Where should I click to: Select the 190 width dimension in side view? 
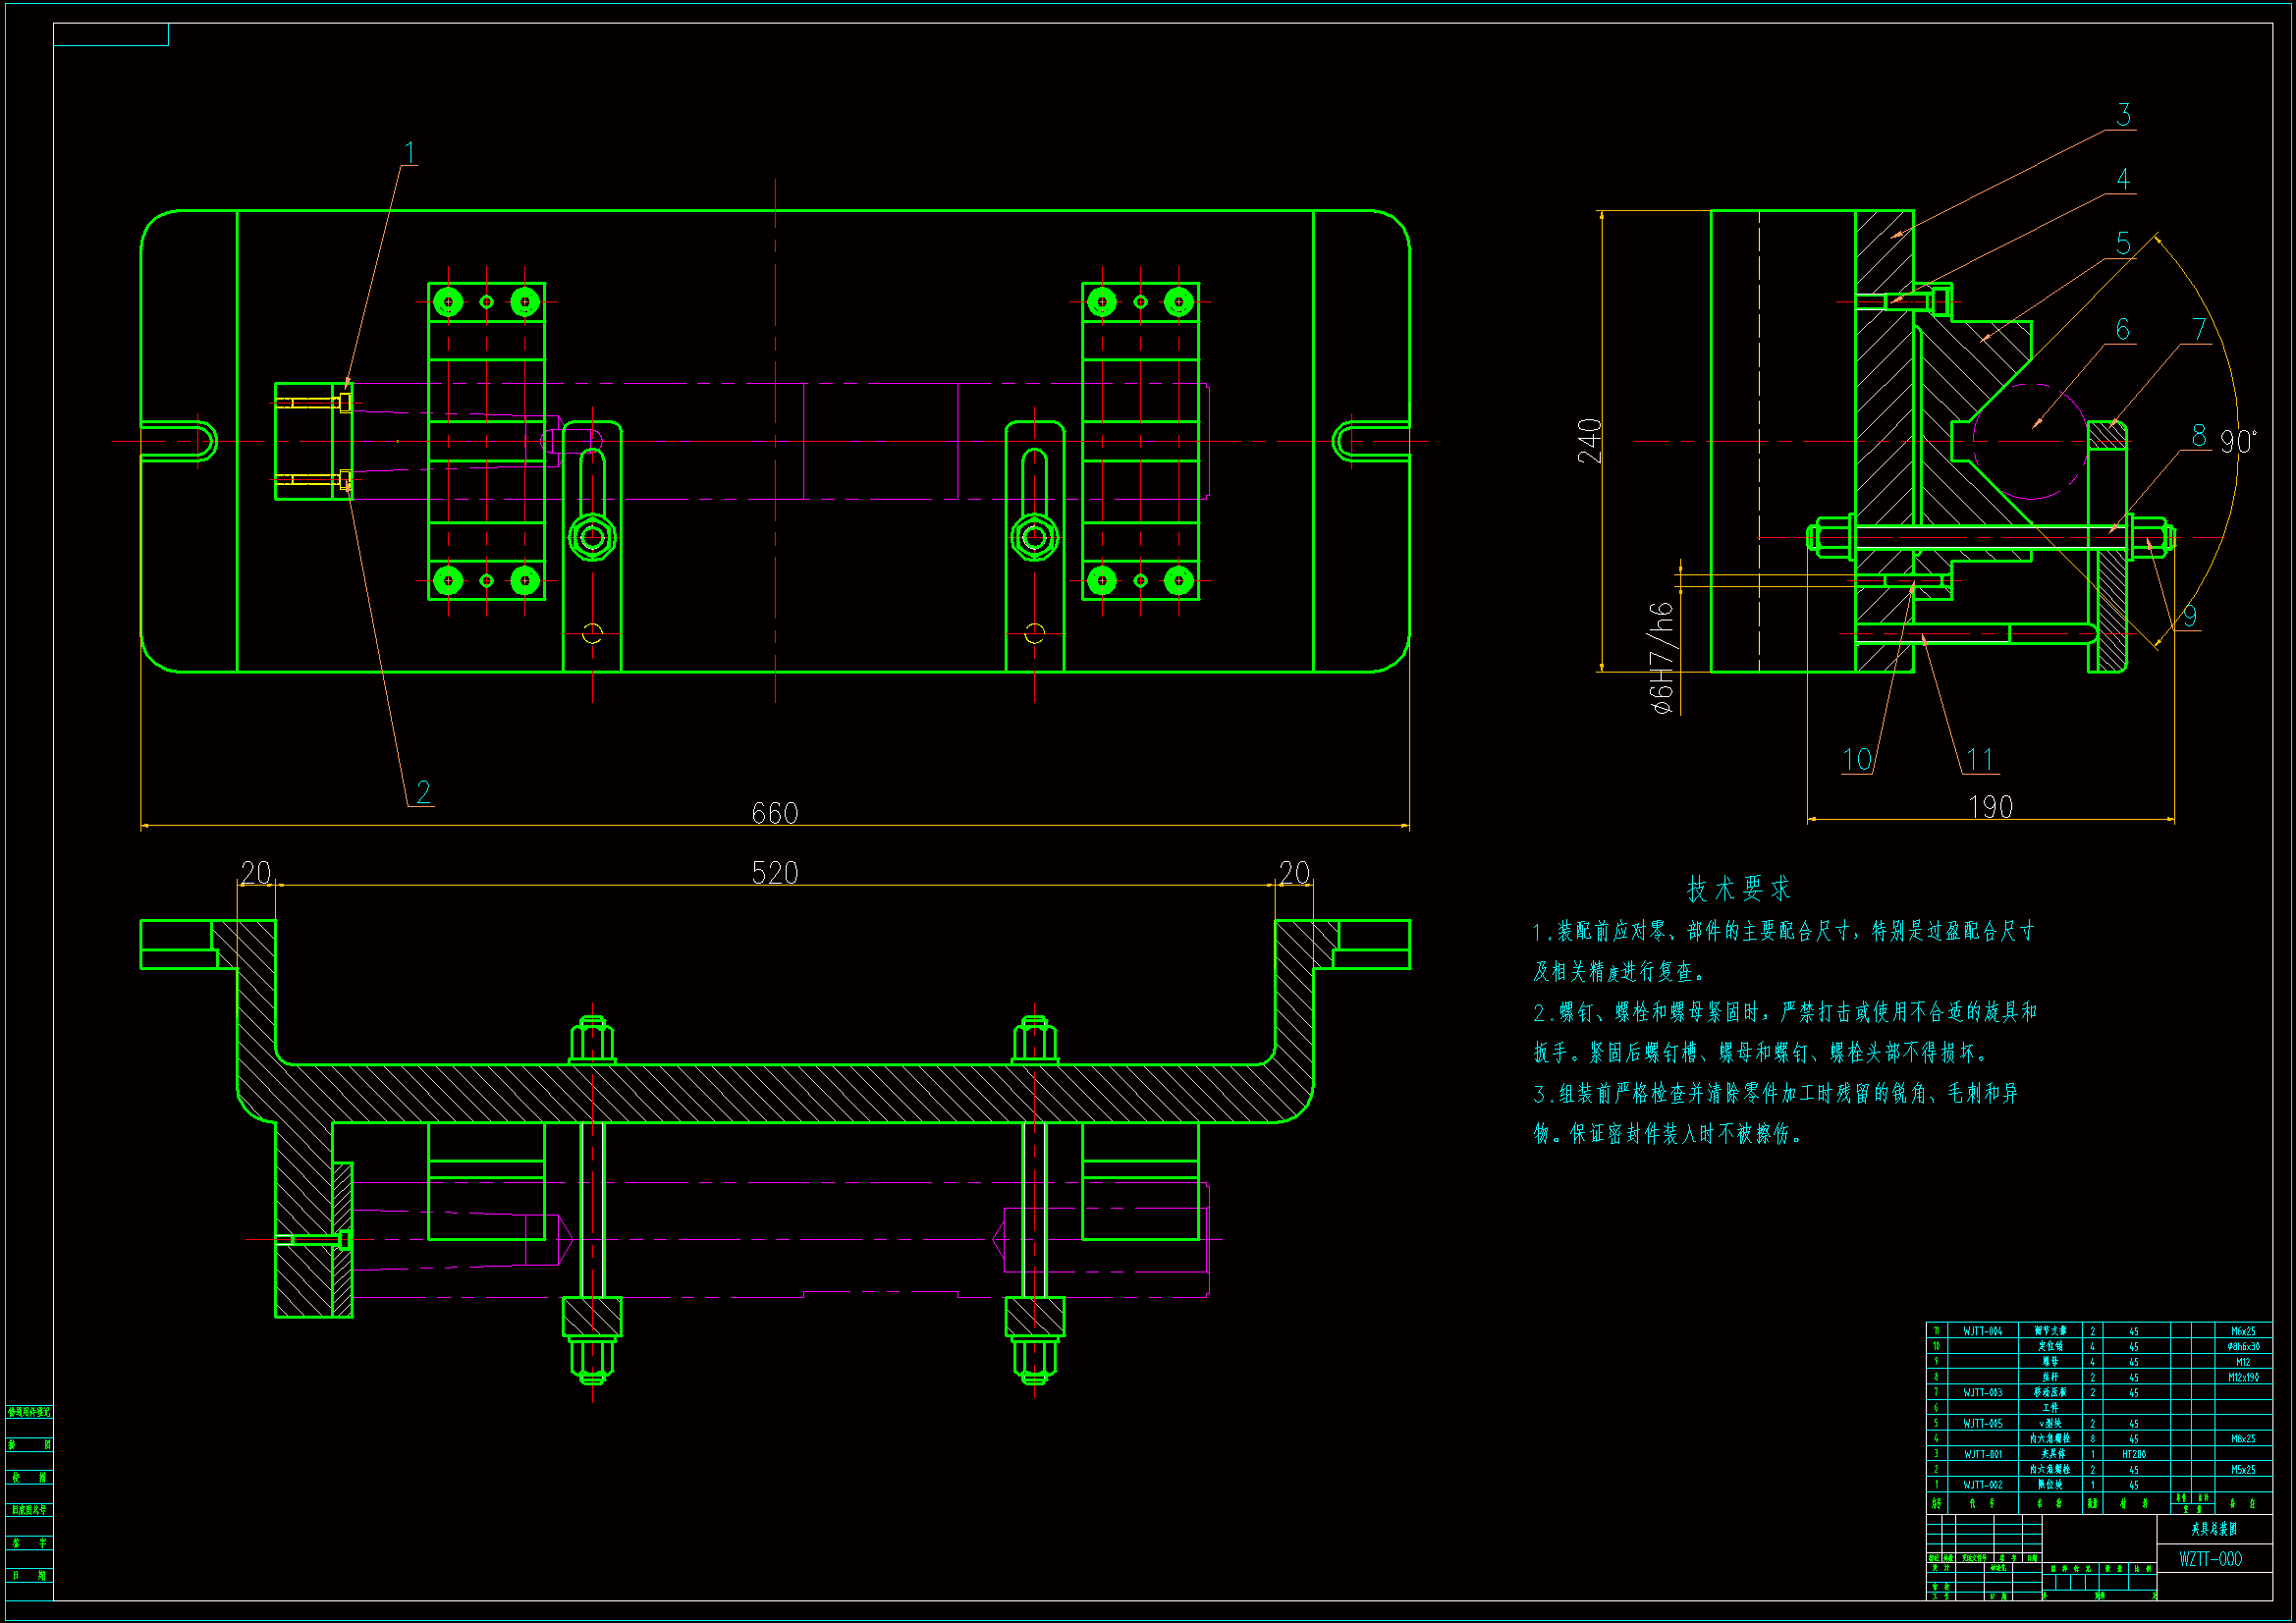[1990, 807]
